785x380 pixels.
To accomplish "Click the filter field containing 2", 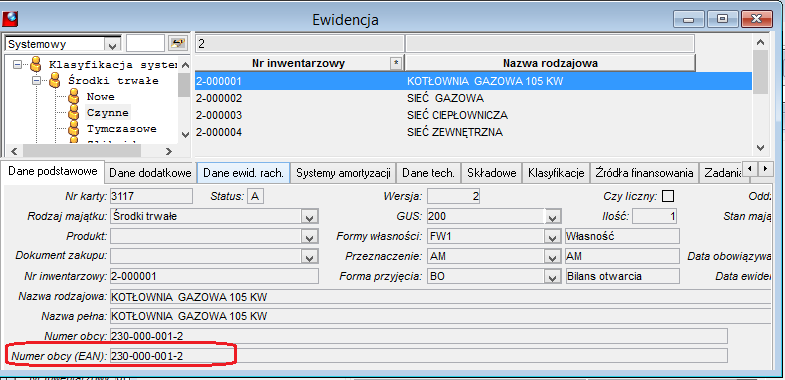I will click(299, 44).
